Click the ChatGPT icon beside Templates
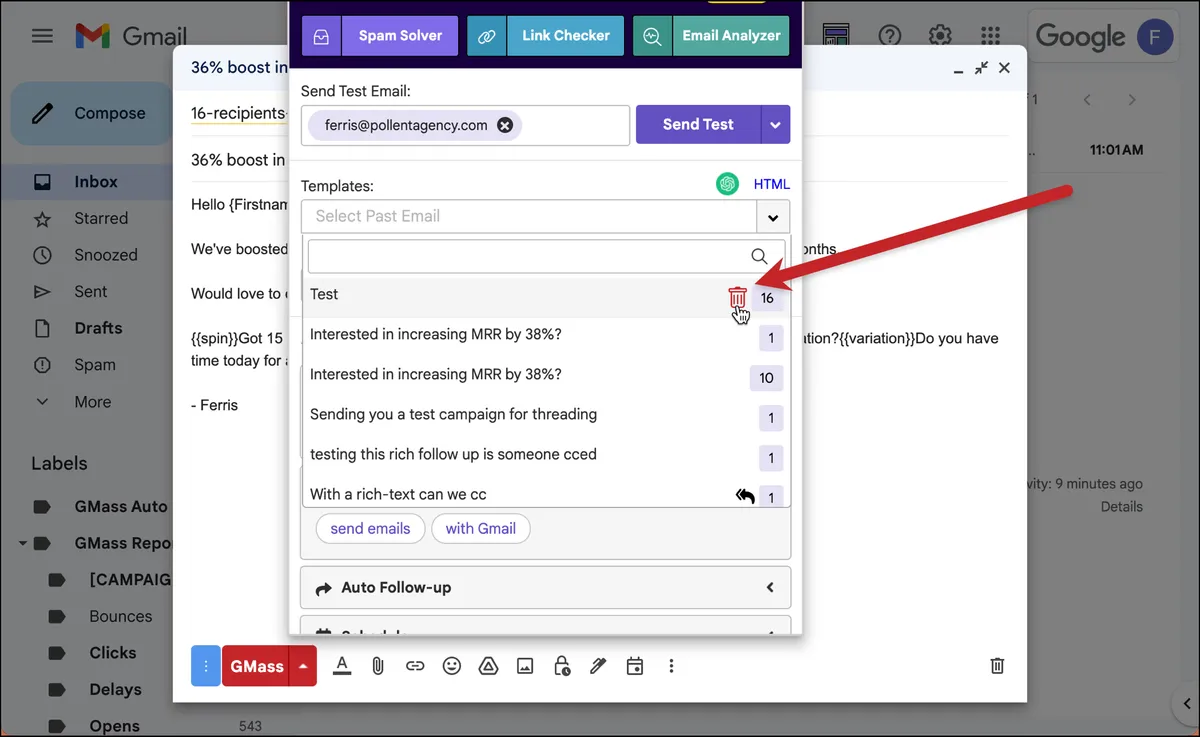The height and width of the screenshot is (737, 1200). (x=727, y=184)
